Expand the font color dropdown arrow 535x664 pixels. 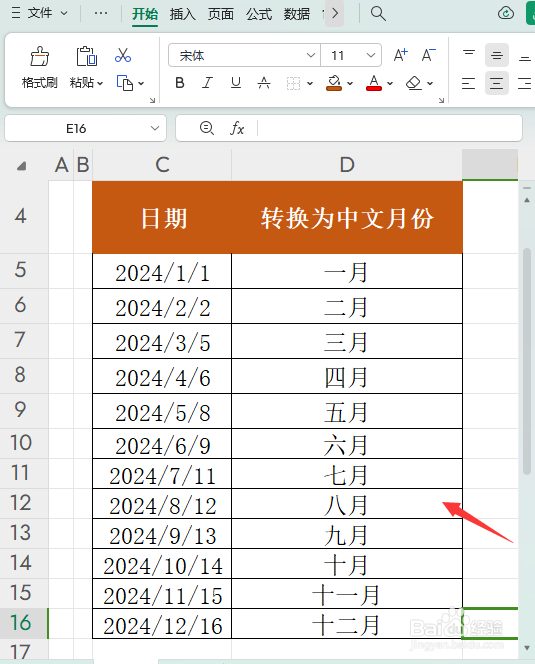(x=390, y=83)
